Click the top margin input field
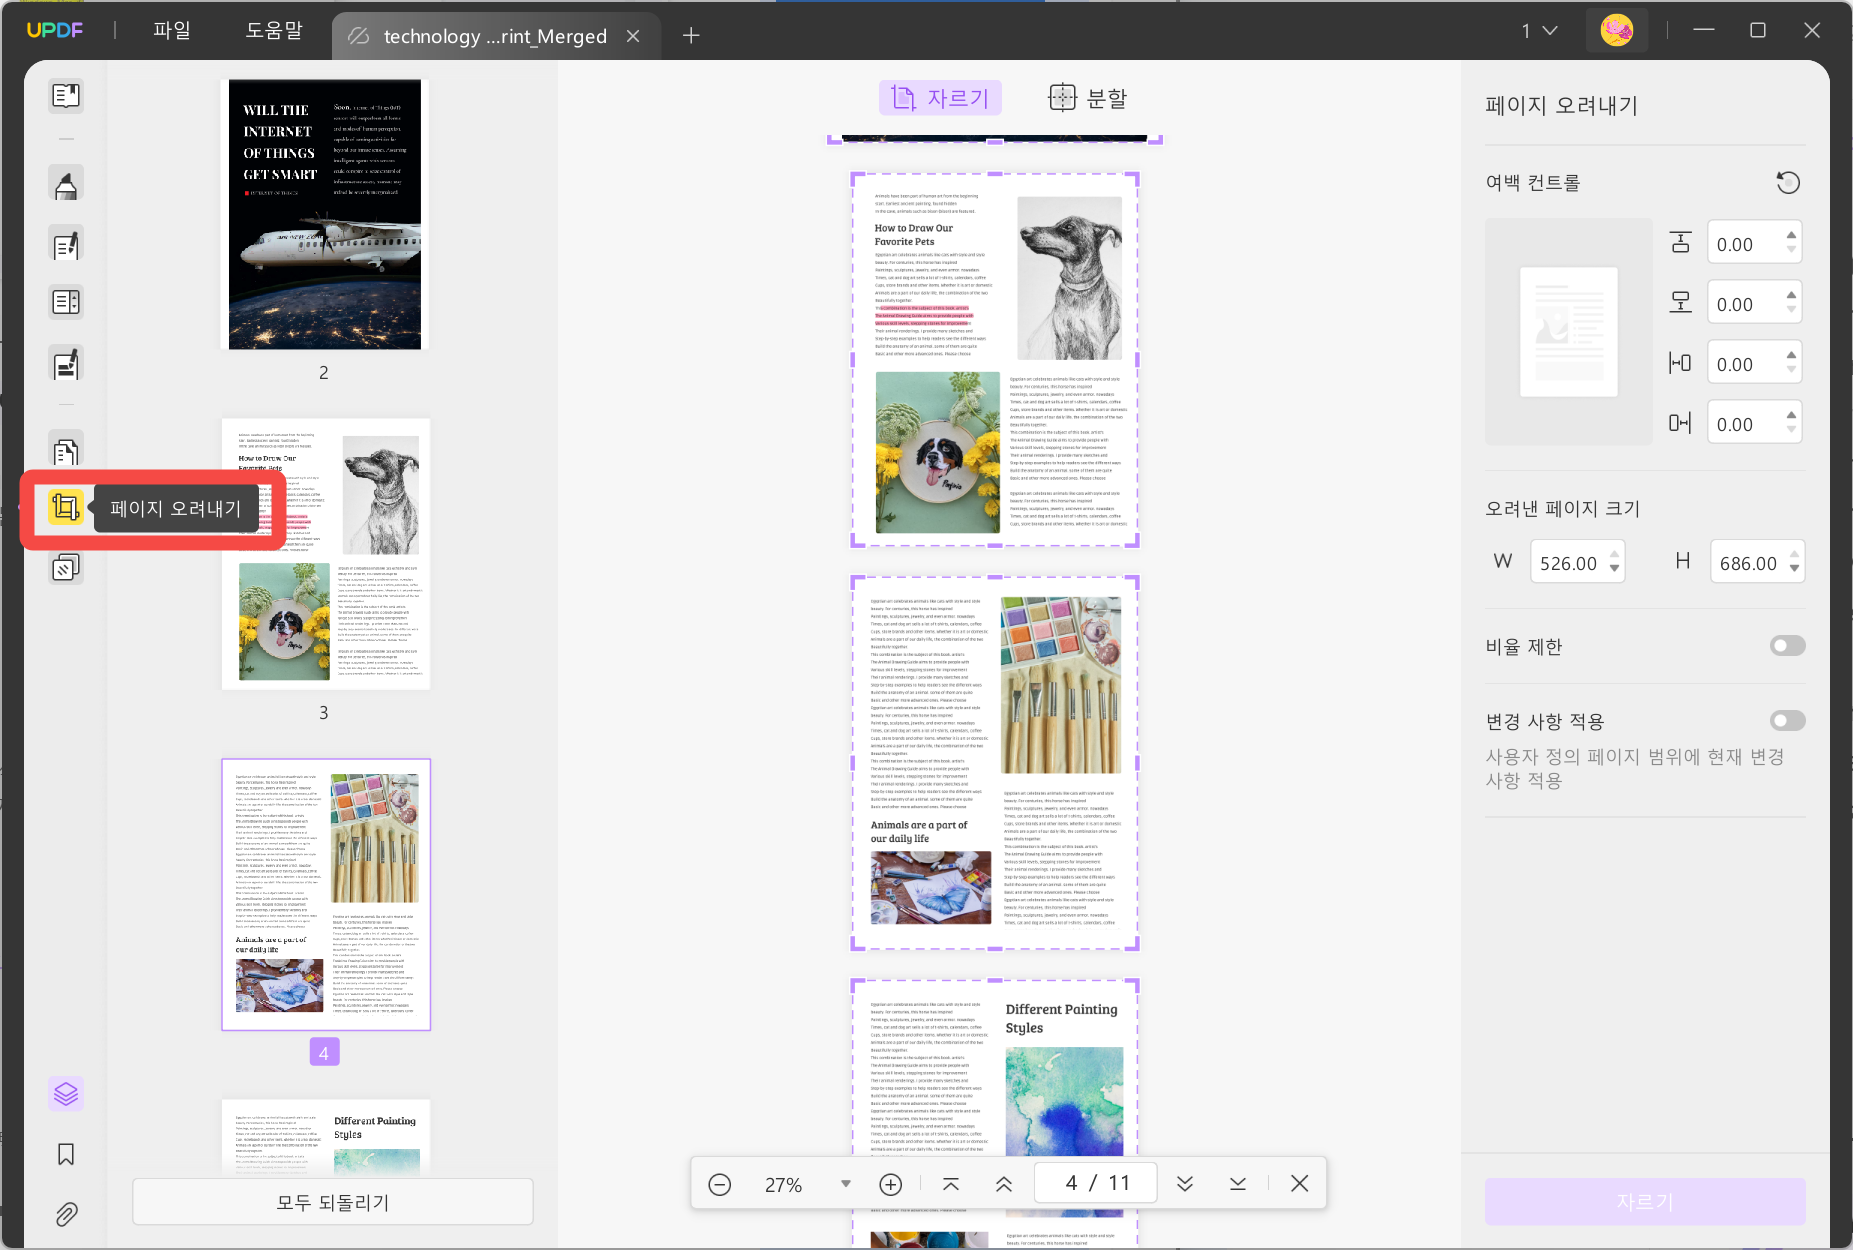The image size is (1853, 1250). coord(1755,243)
